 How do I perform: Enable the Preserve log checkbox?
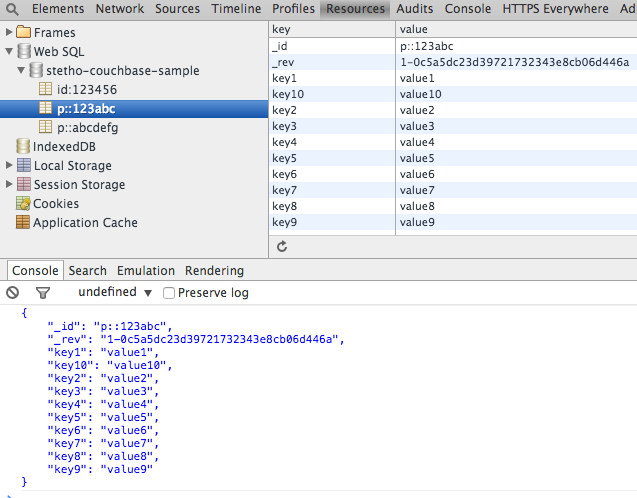pos(169,293)
